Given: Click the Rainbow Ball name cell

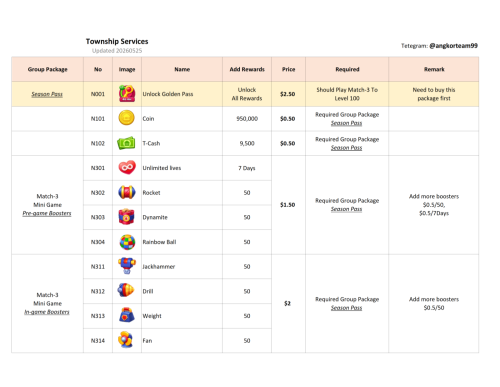Looking at the screenshot, I should tap(182, 242).
